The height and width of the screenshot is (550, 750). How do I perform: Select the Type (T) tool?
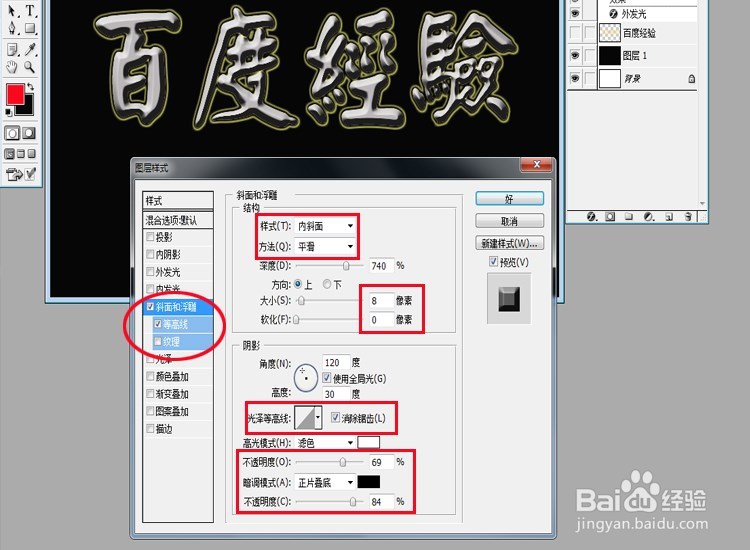click(x=30, y=10)
